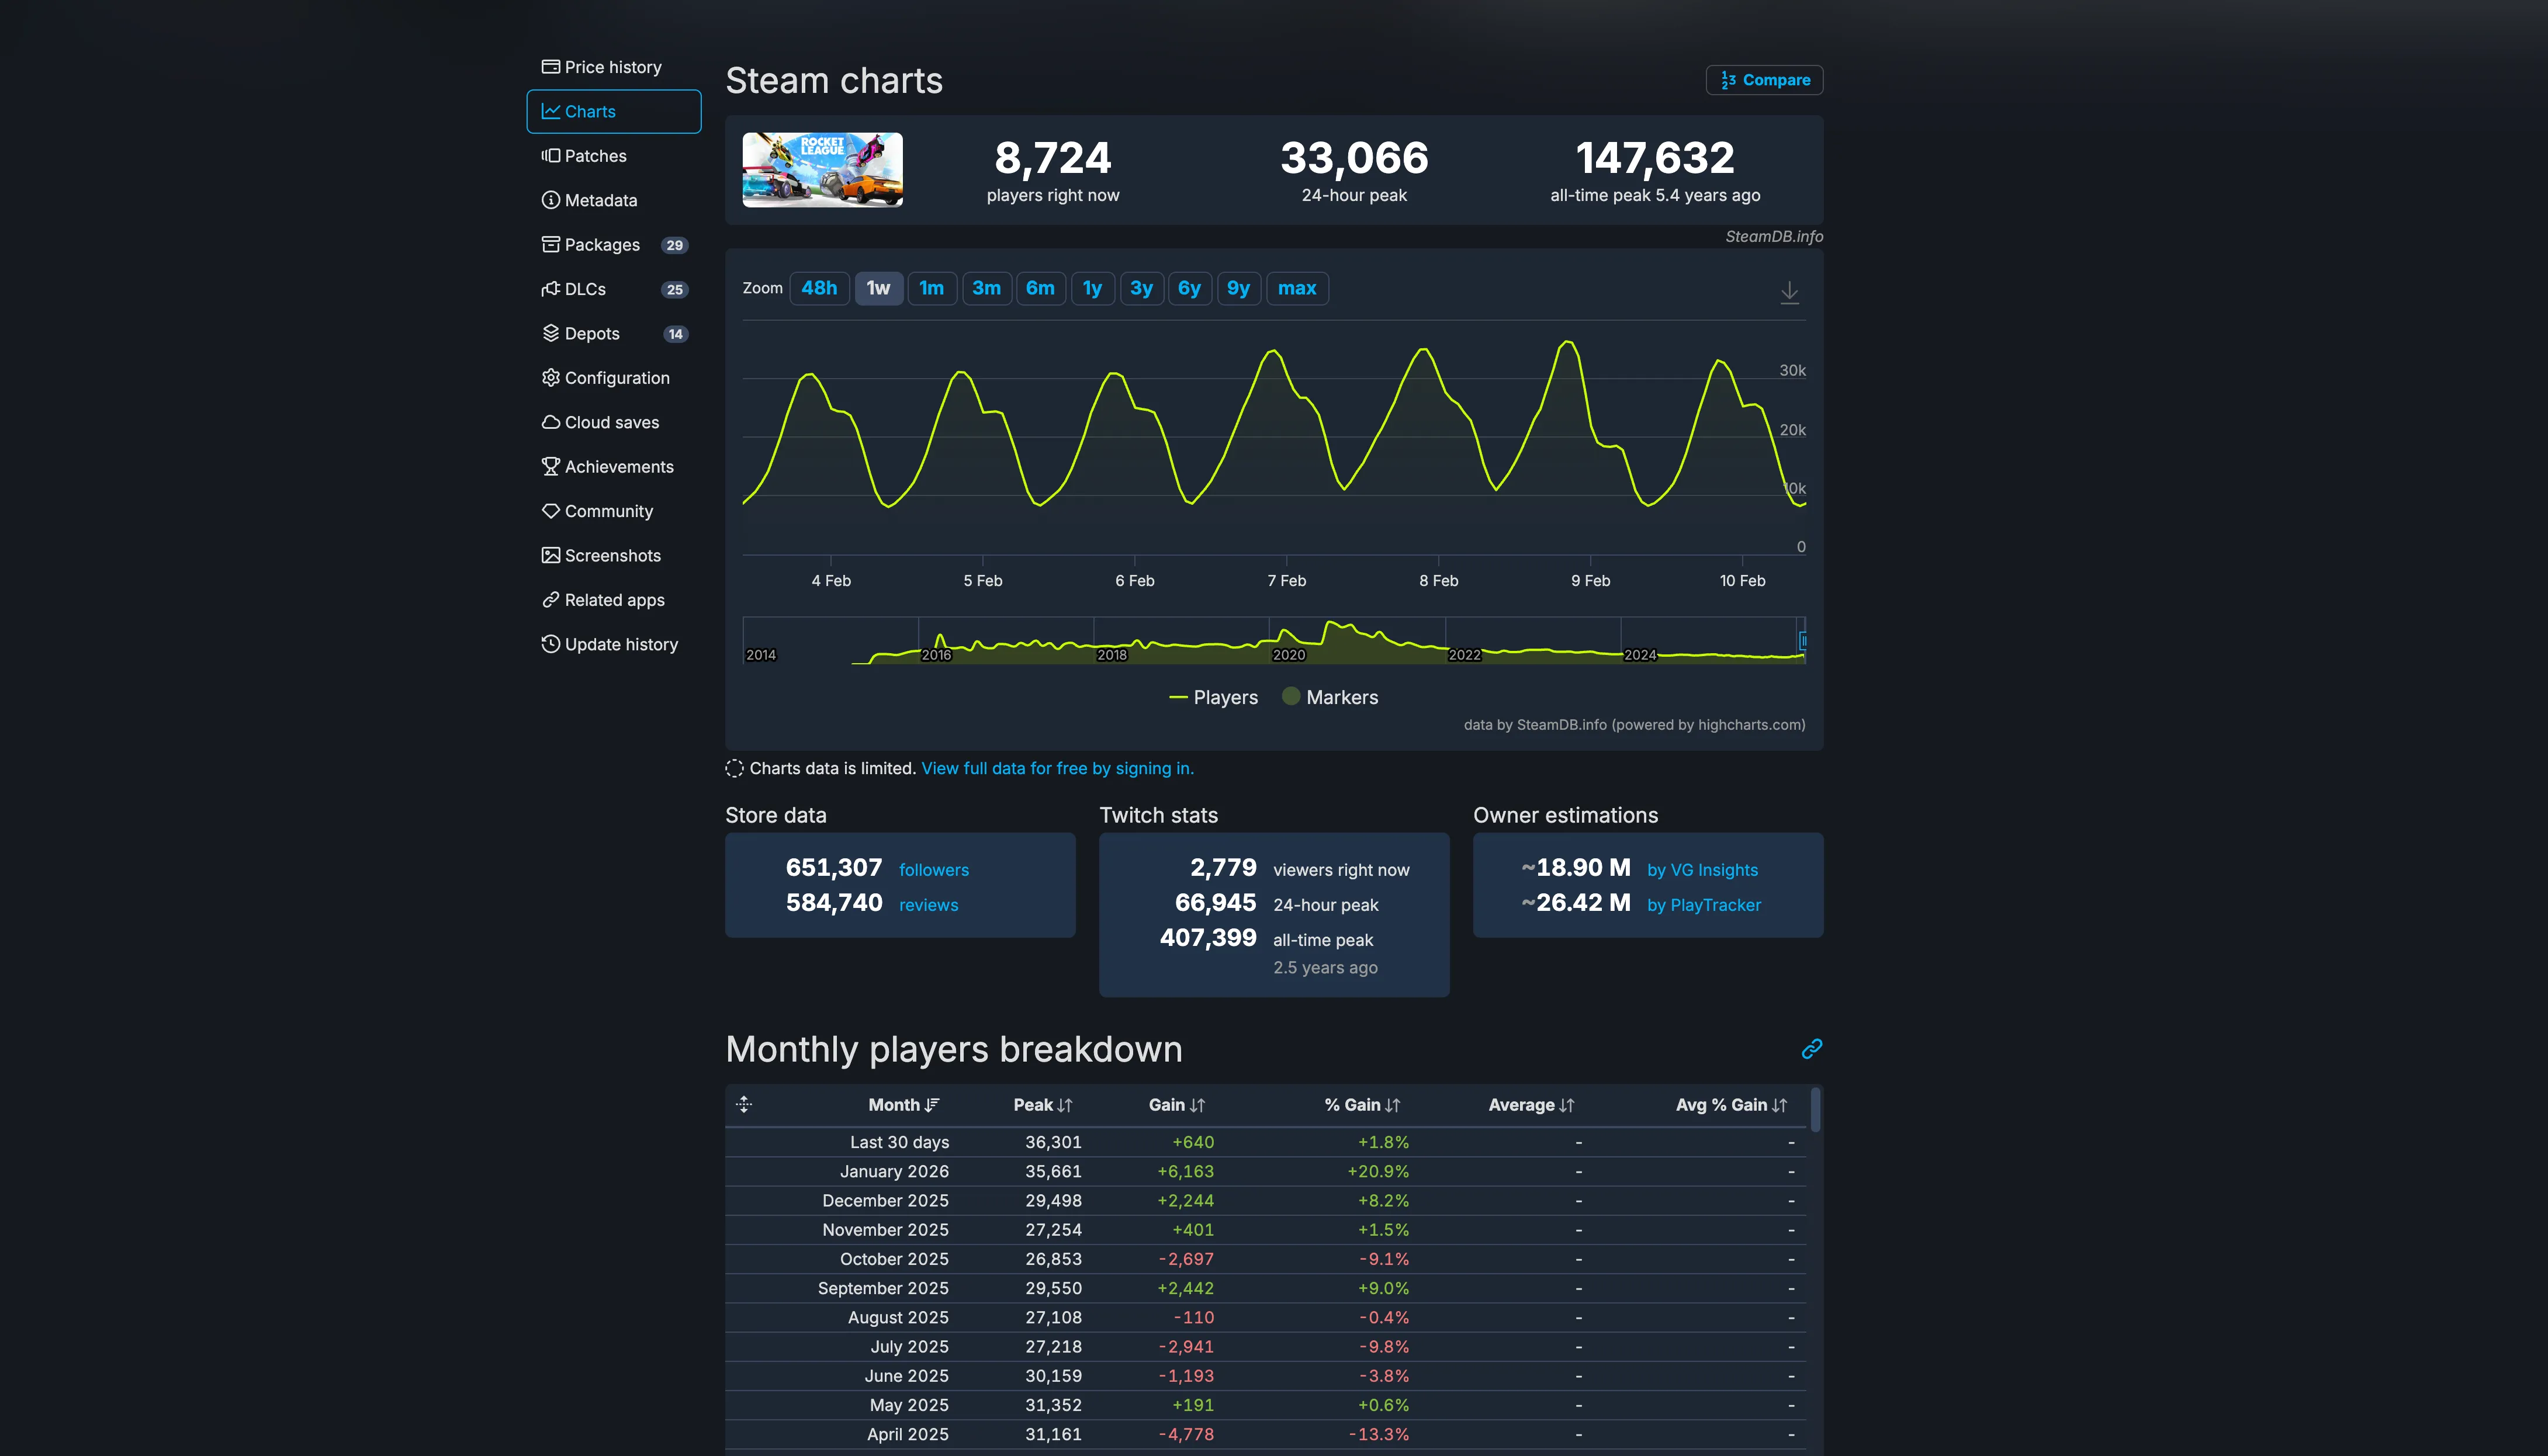This screenshot has width=2548, height=1456.
Task: Click the Compare button
Action: click(x=1764, y=79)
